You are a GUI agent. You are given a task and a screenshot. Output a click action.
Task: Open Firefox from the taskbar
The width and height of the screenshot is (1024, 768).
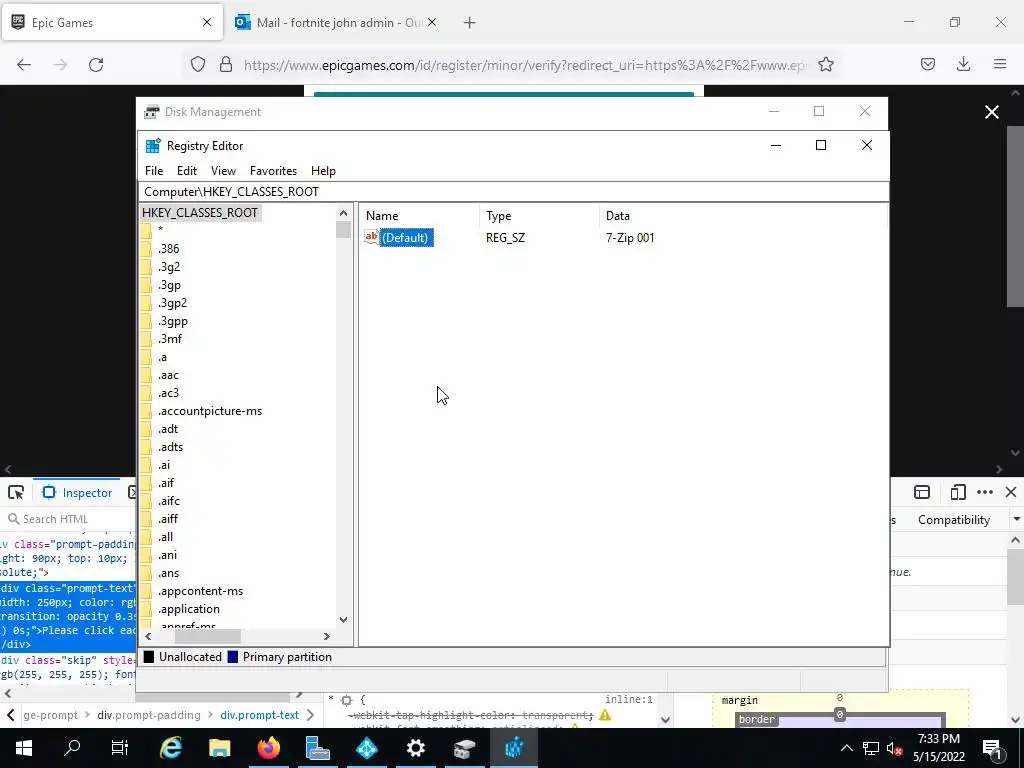click(x=268, y=748)
